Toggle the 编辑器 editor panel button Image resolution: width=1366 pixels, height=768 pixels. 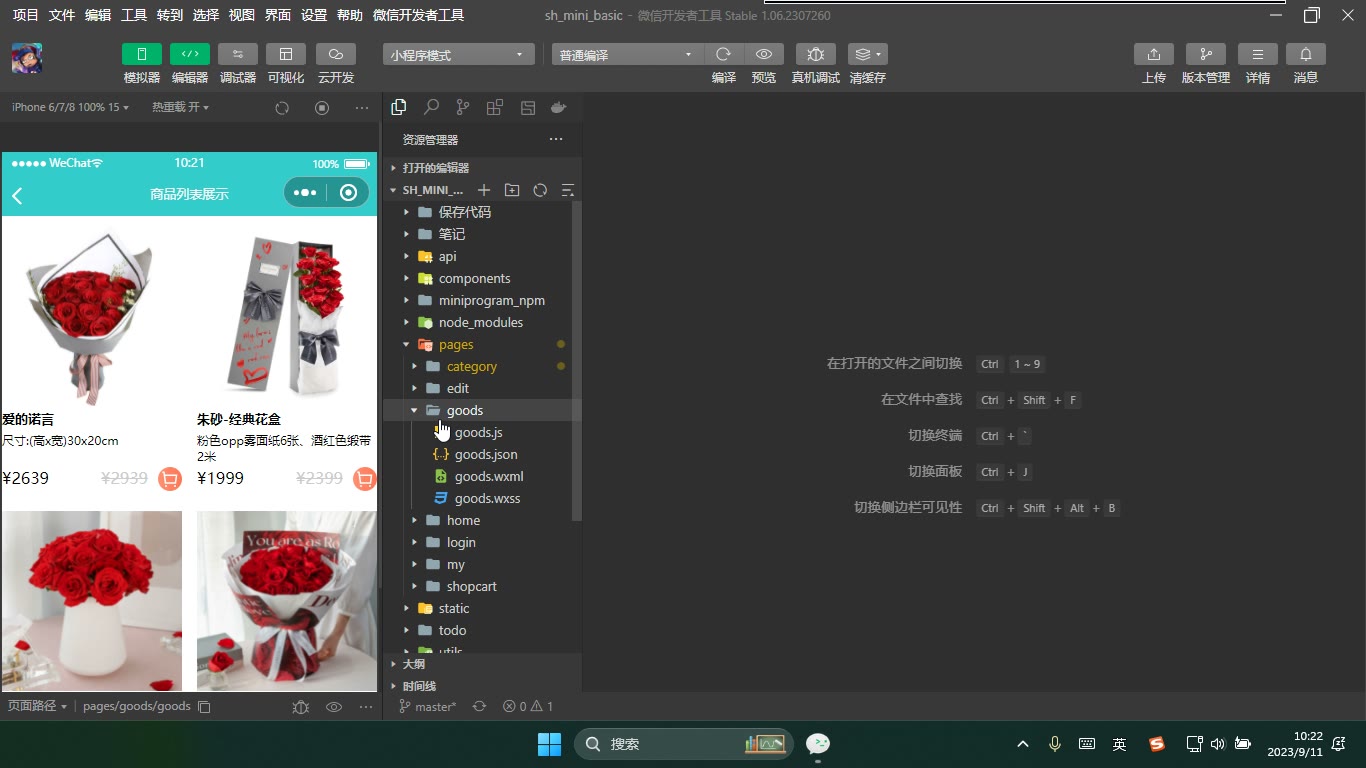tap(190, 54)
